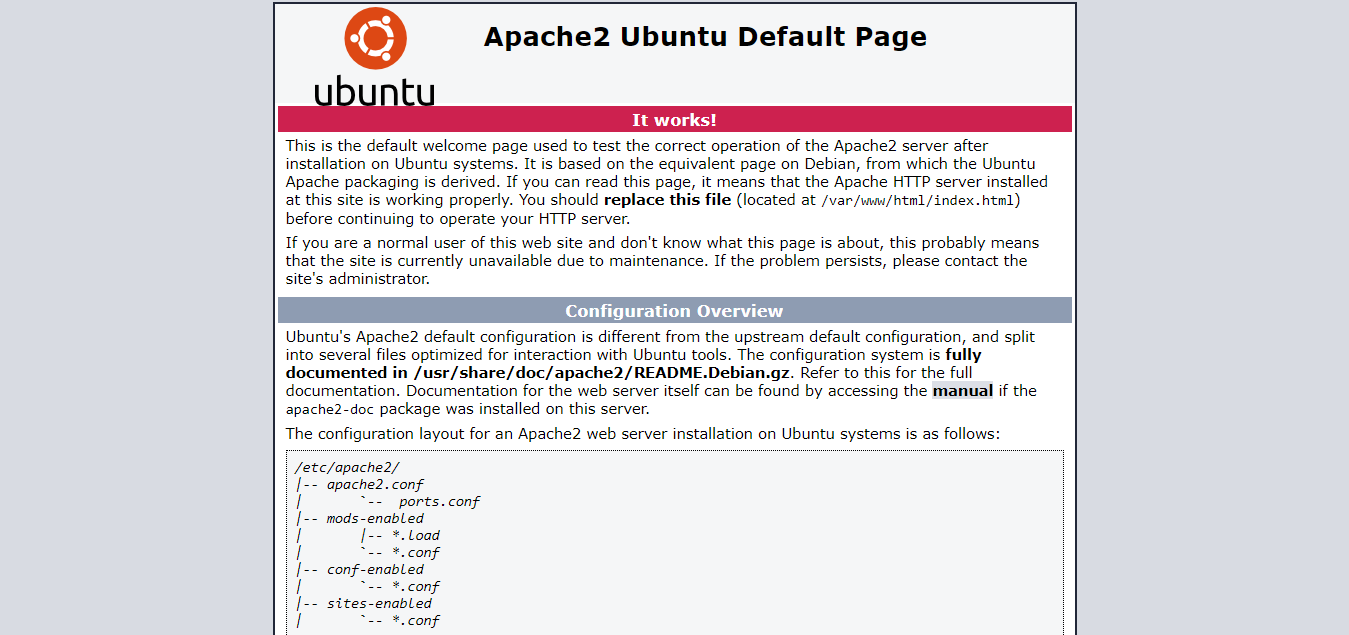
Task: Select the *.conf entry under sites-enabled
Action: click(x=415, y=620)
